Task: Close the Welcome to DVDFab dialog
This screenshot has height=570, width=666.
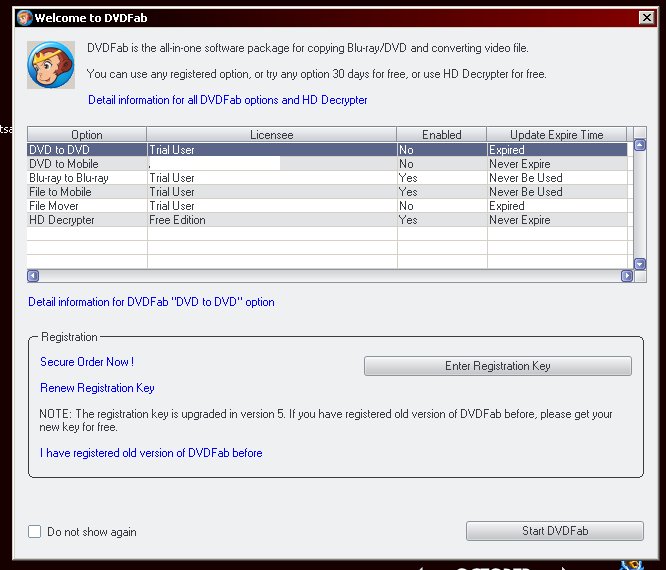Action: coord(647,17)
